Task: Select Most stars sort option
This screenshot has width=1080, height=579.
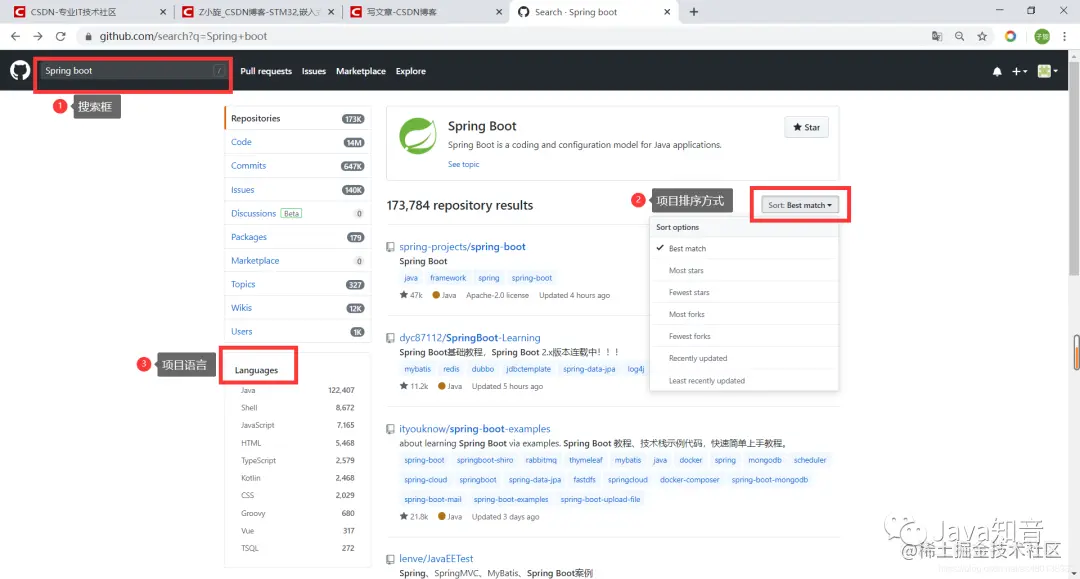Action: point(744,271)
